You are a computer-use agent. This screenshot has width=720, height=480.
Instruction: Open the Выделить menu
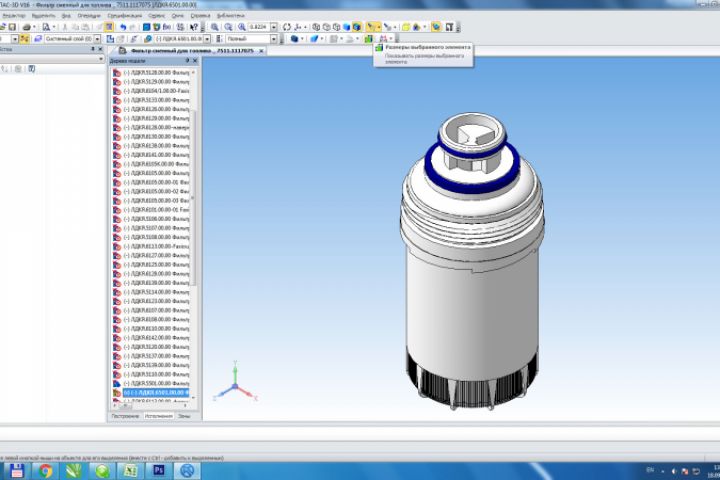coord(43,16)
